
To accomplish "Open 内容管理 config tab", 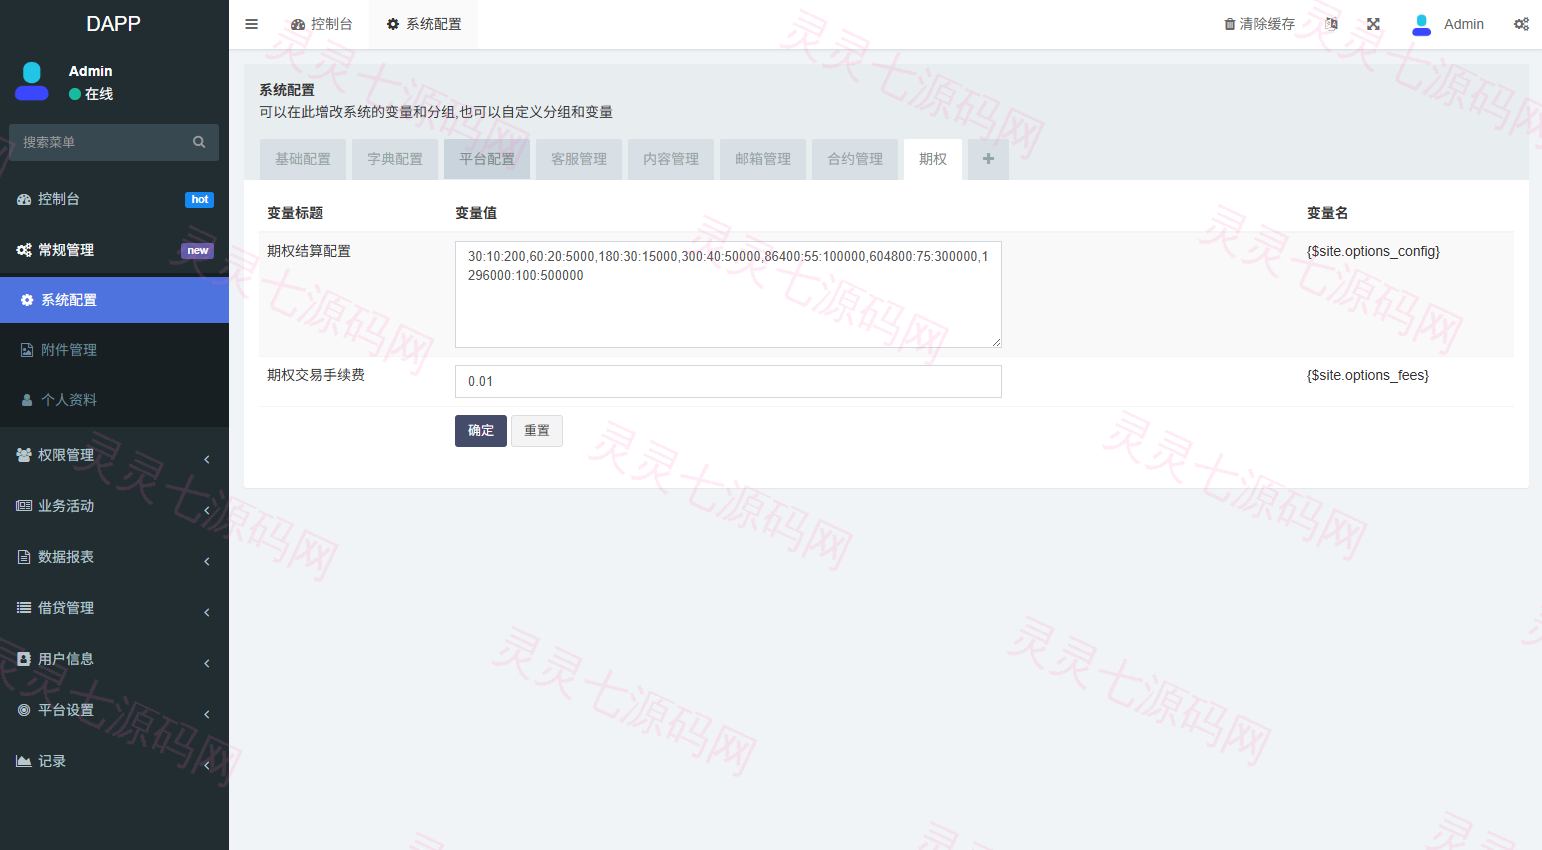I will tap(671, 159).
